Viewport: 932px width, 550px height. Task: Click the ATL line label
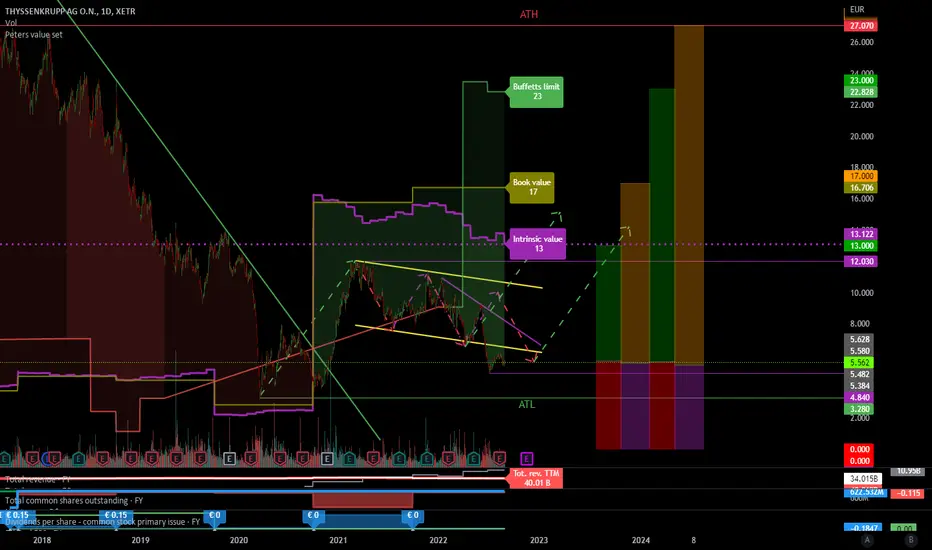coord(527,404)
